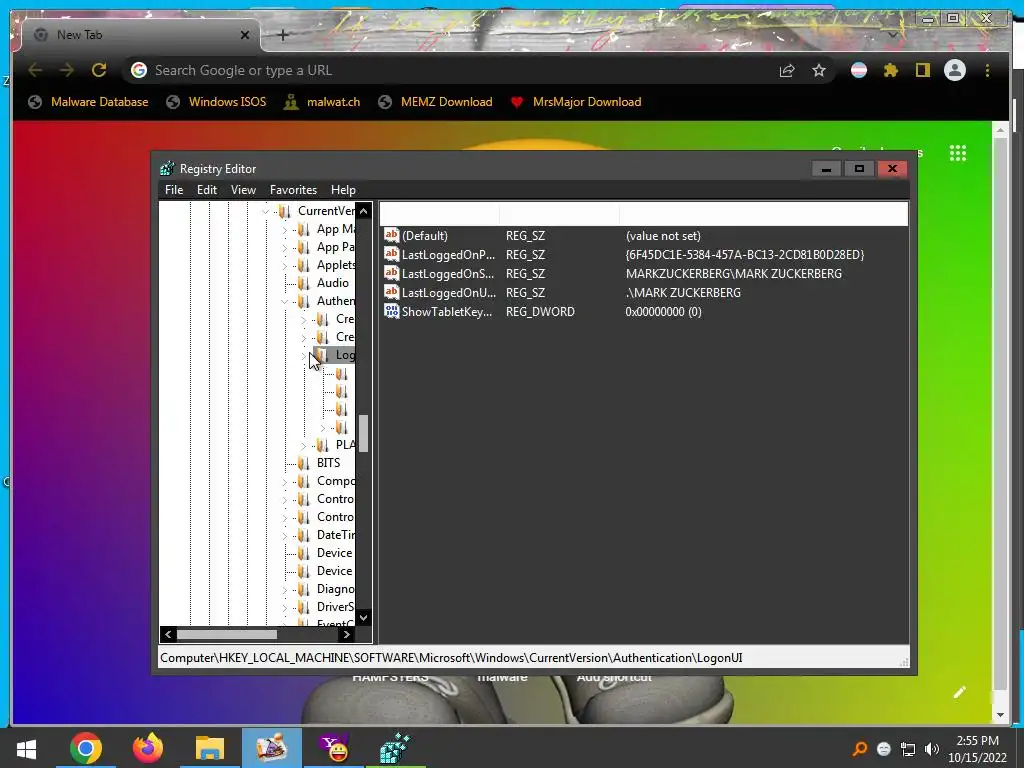Go back in Chrome
1024x768 pixels.
(35, 70)
